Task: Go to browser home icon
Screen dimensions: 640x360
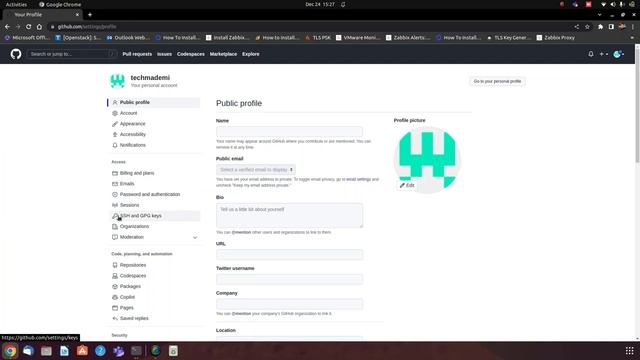Action: pyautogui.click(x=39, y=27)
